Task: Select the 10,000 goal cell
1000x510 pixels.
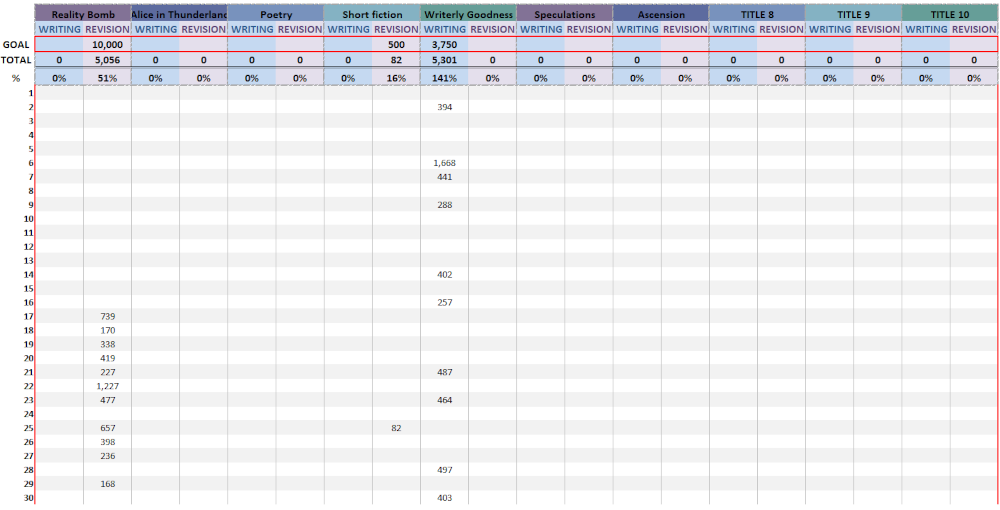Action: click(x=107, y=45)
